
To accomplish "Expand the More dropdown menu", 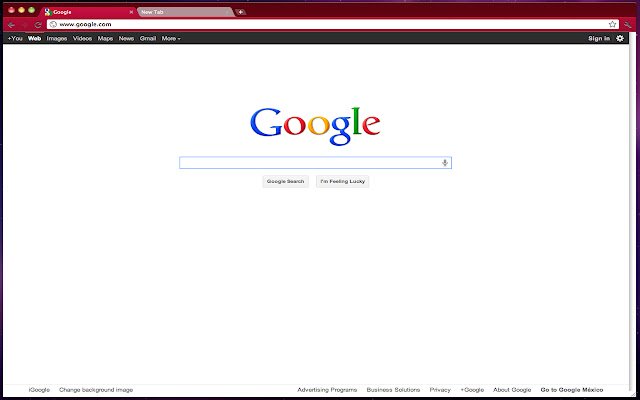I will click(x=171, y=38).
